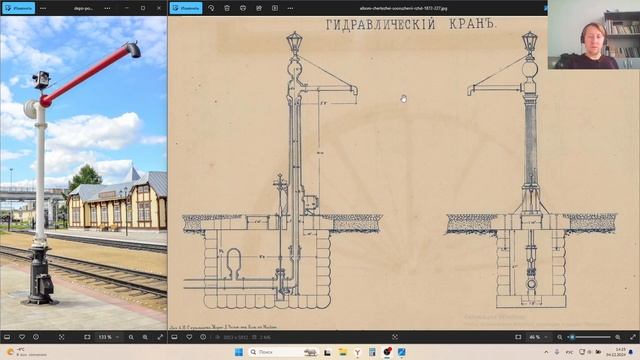This screenshot has height=360, width=640.
Task: Open clock and date in system tray
Action: pos(616,352)
